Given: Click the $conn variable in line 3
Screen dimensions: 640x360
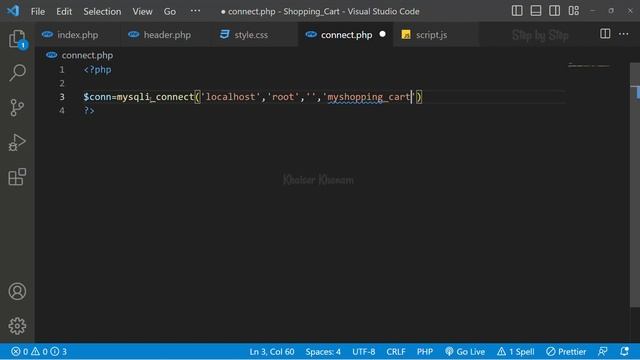Looking at the screenshot, I should (97, 97).
